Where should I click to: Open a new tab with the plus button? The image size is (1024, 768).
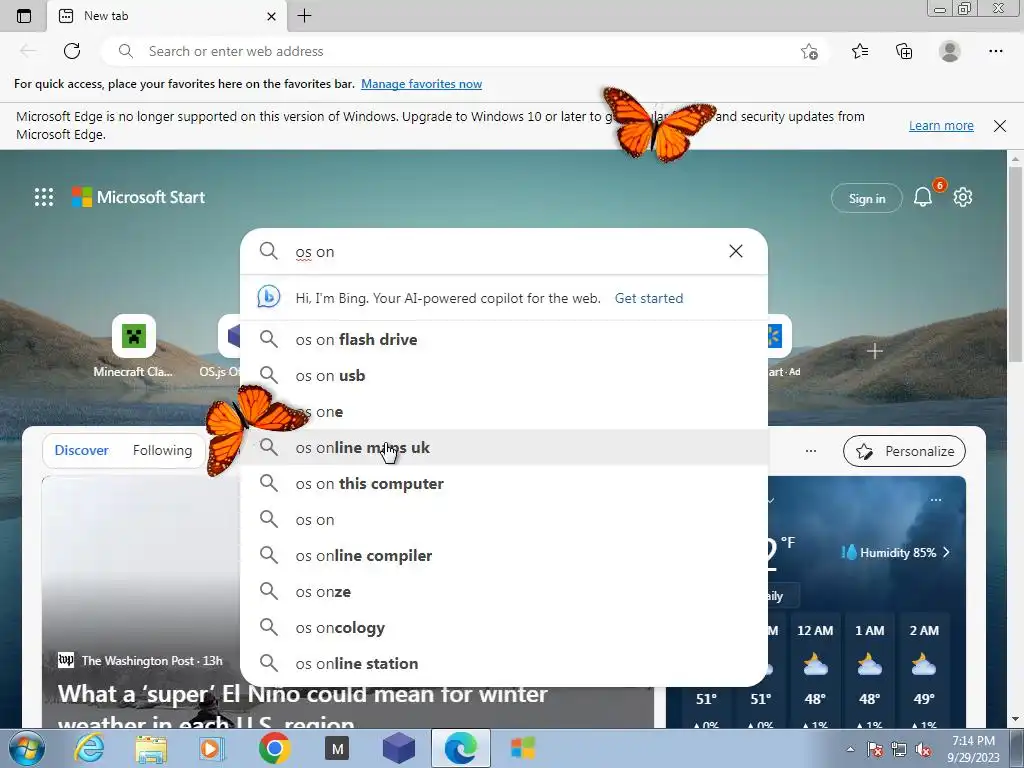(x=304, y=16)
